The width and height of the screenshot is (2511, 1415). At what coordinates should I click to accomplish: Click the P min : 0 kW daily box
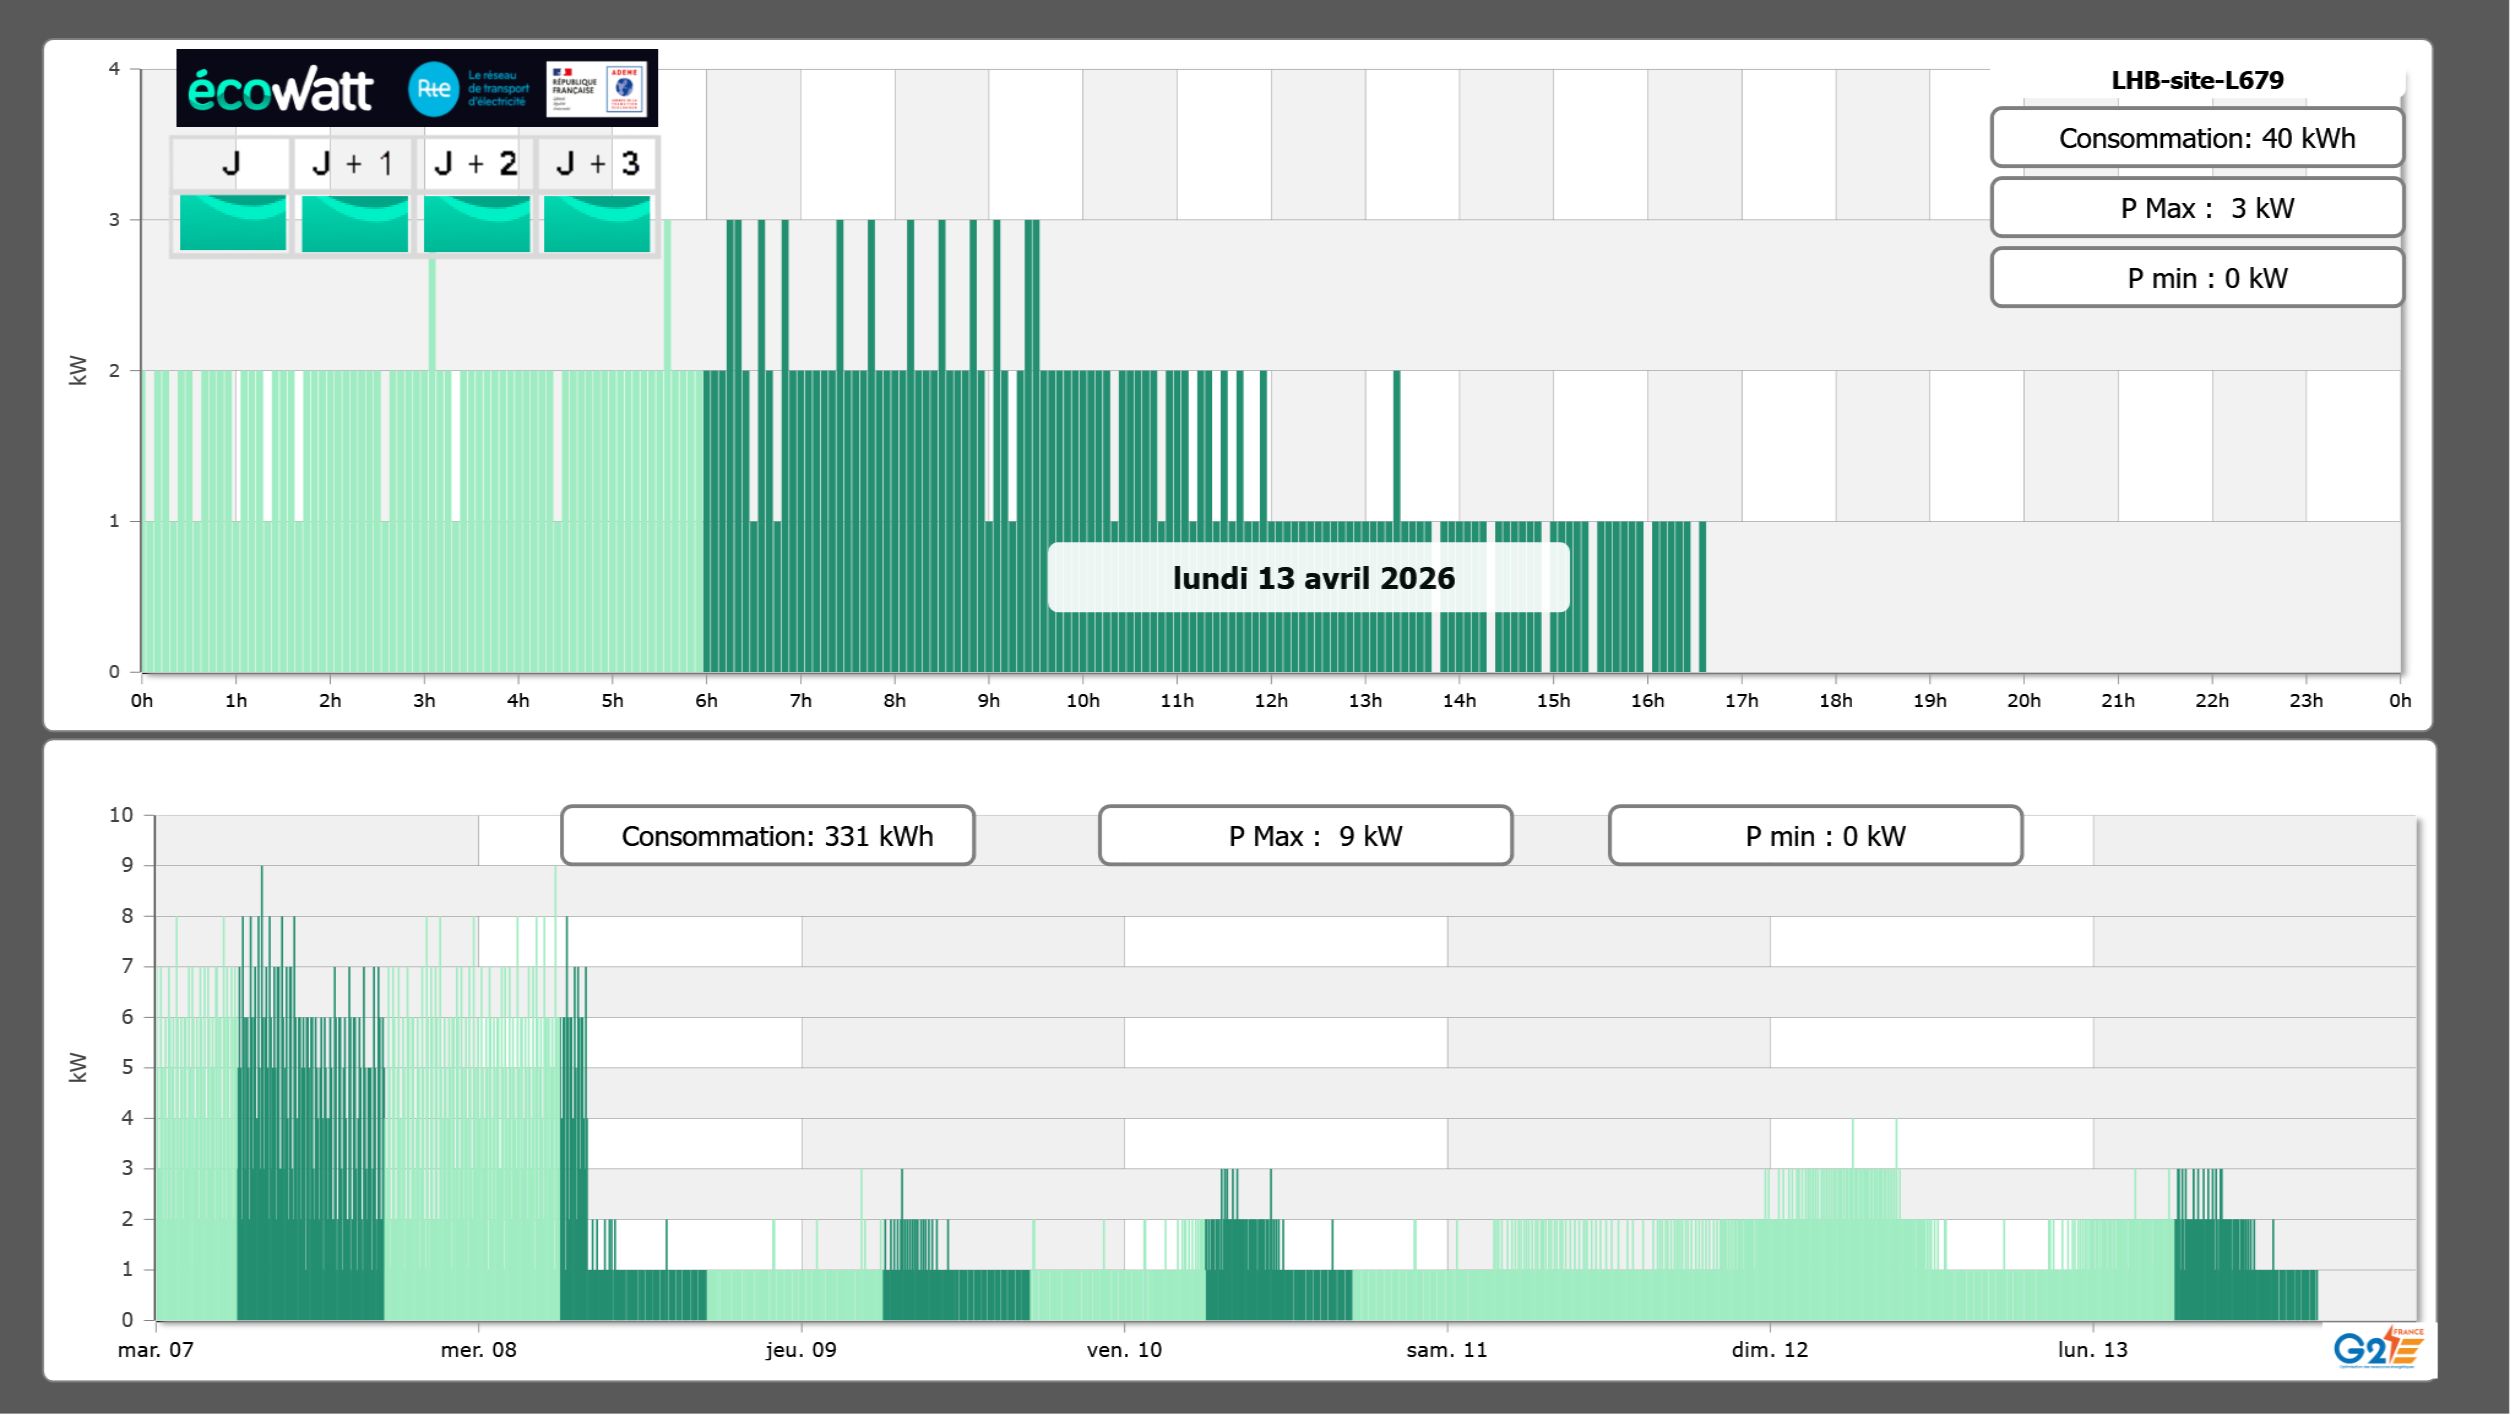[x=2196, y=278]
